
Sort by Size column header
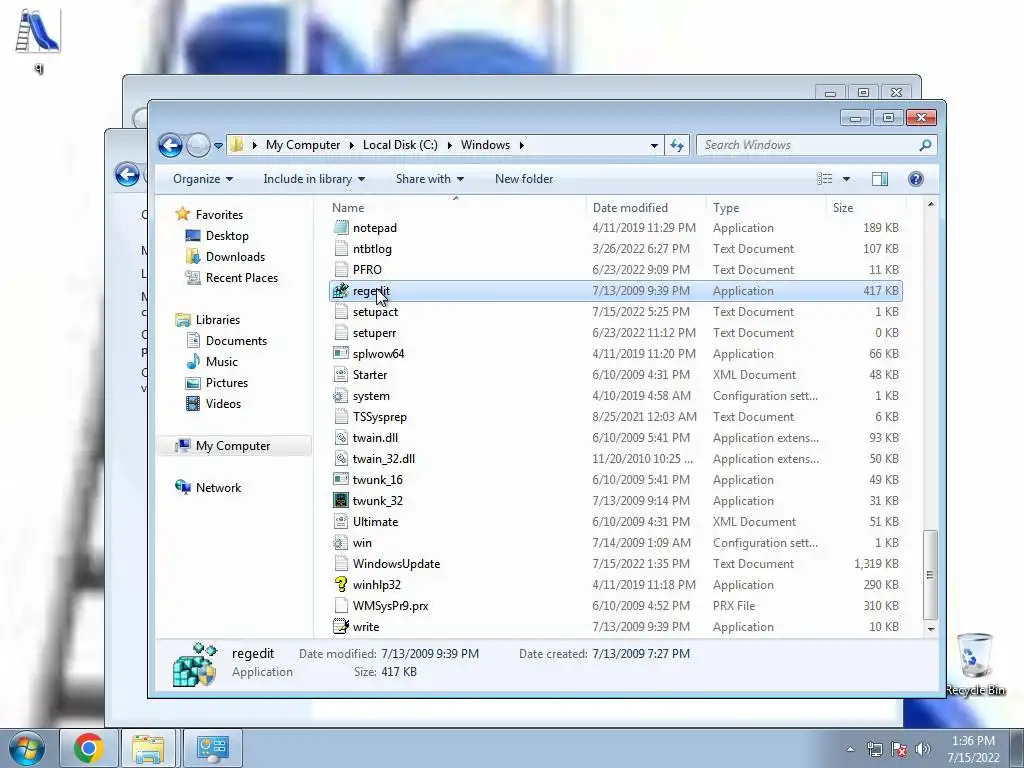[843, 208]
